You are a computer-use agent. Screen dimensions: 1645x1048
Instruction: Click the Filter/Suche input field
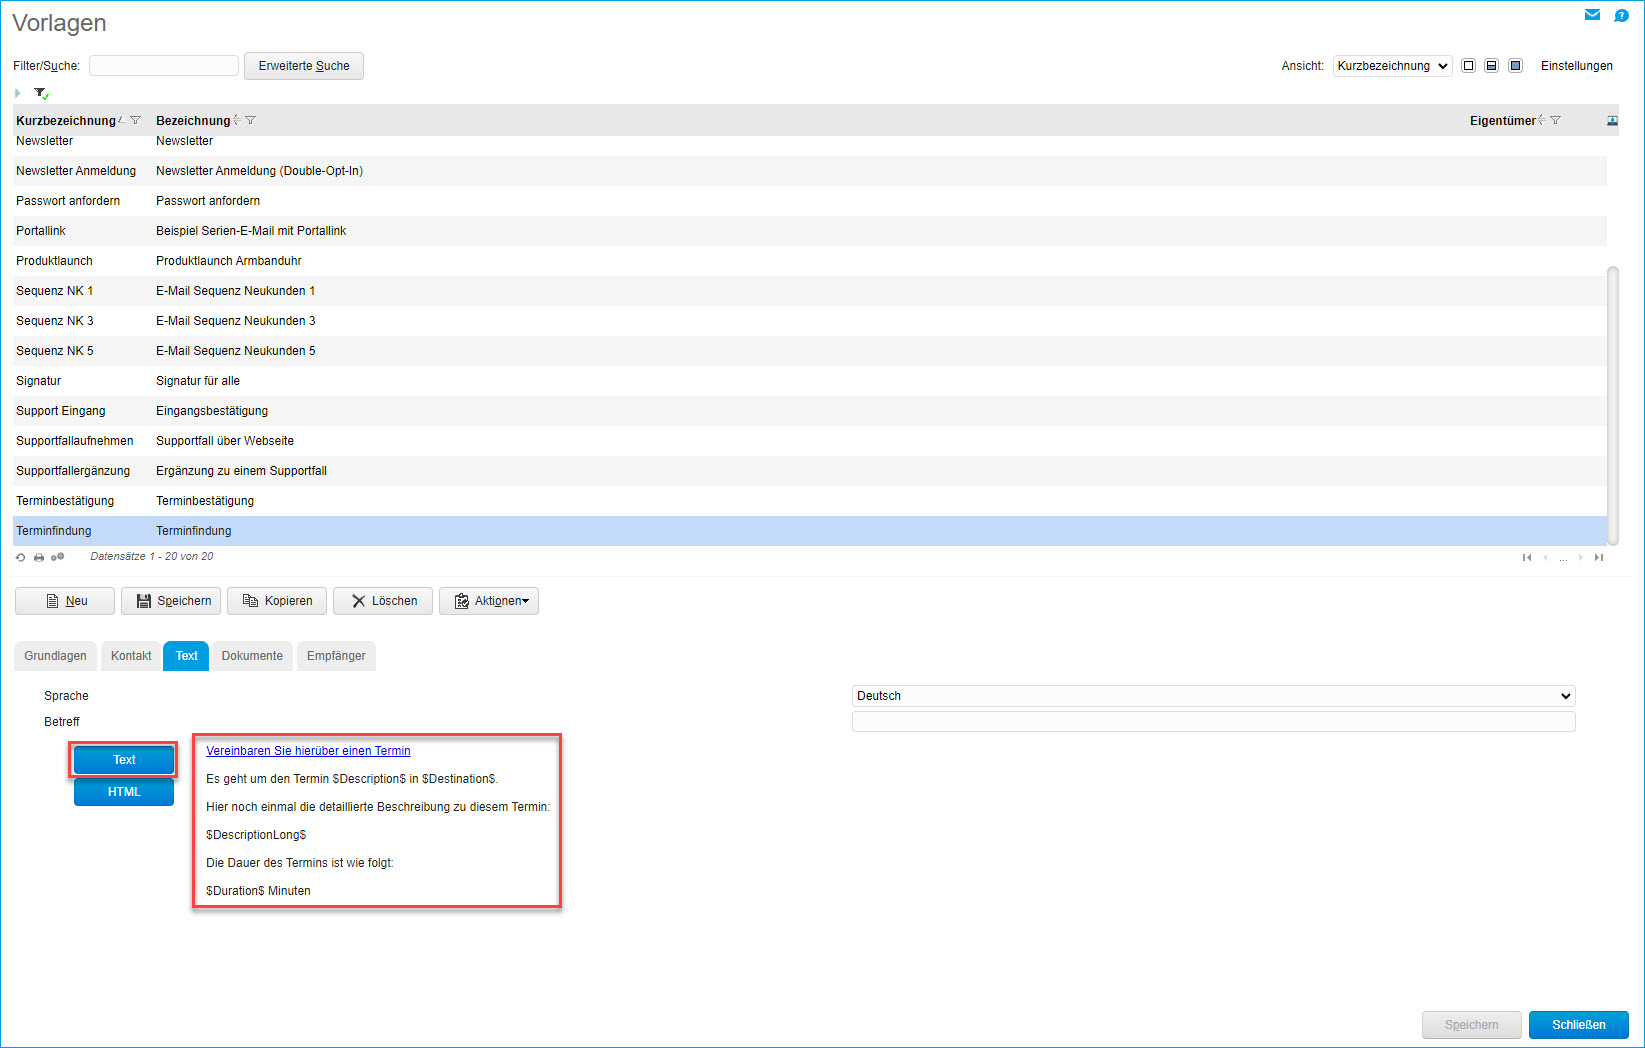tap(164, 66)
